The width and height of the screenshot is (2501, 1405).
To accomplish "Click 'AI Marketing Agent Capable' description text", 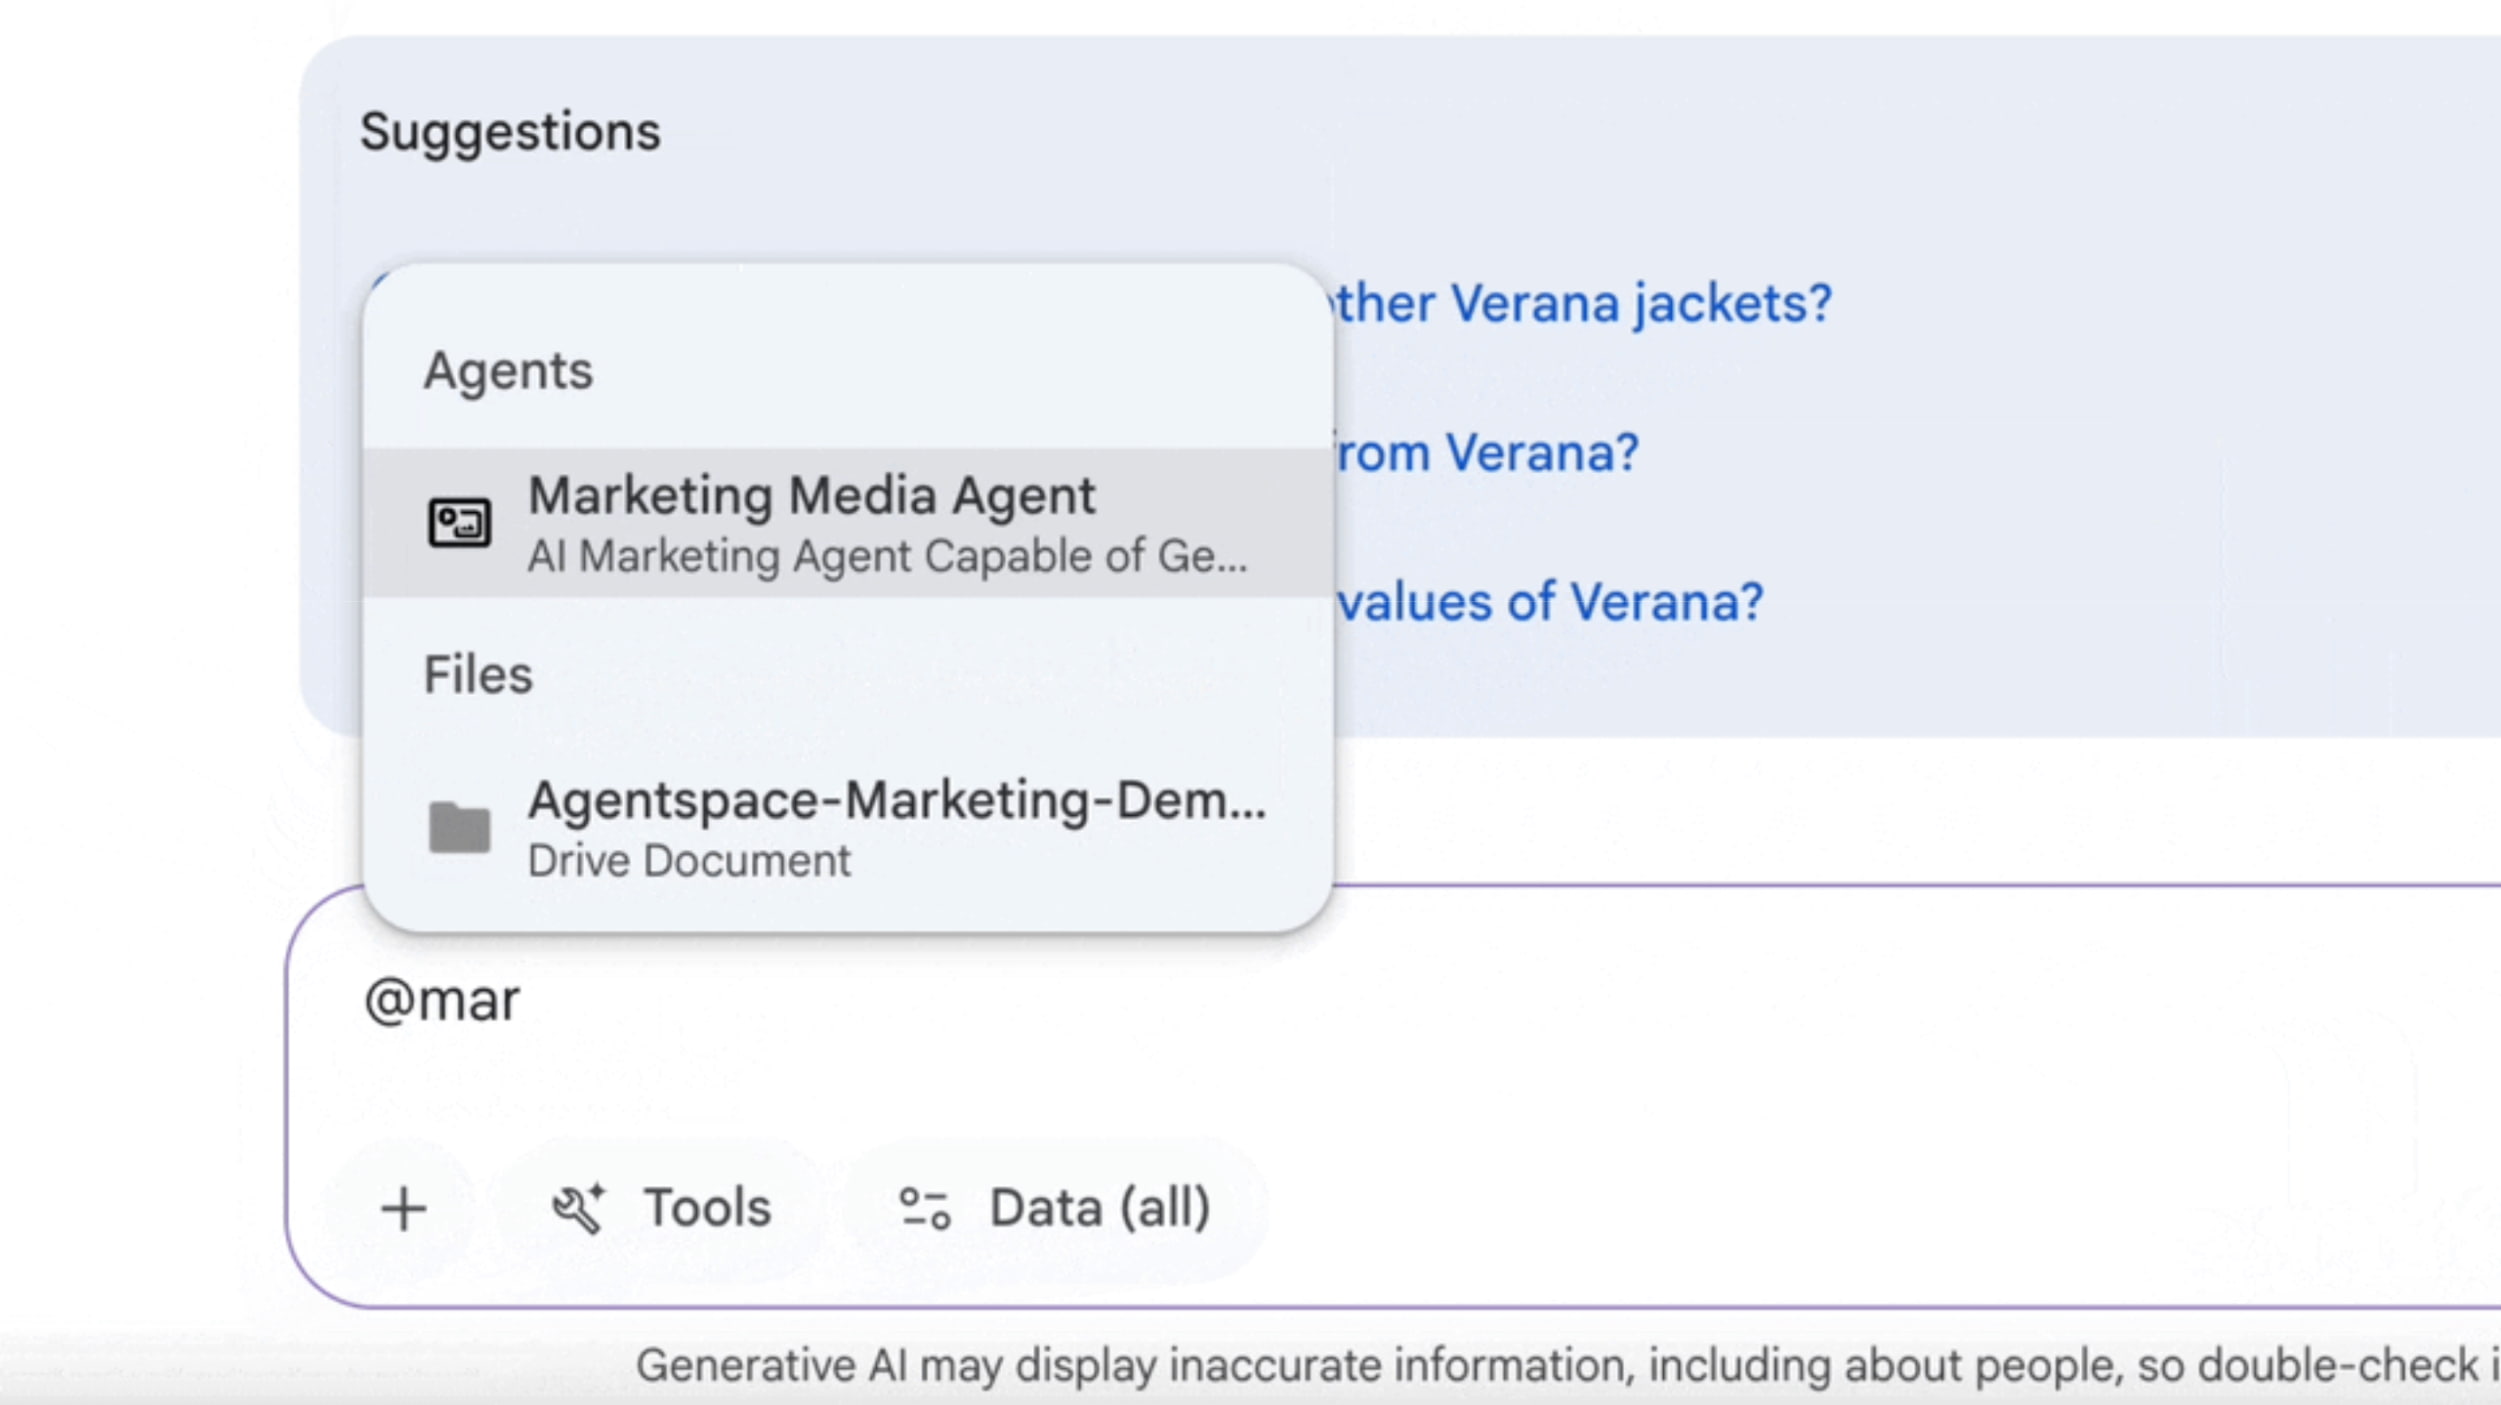I will click(x=886, y=557).
